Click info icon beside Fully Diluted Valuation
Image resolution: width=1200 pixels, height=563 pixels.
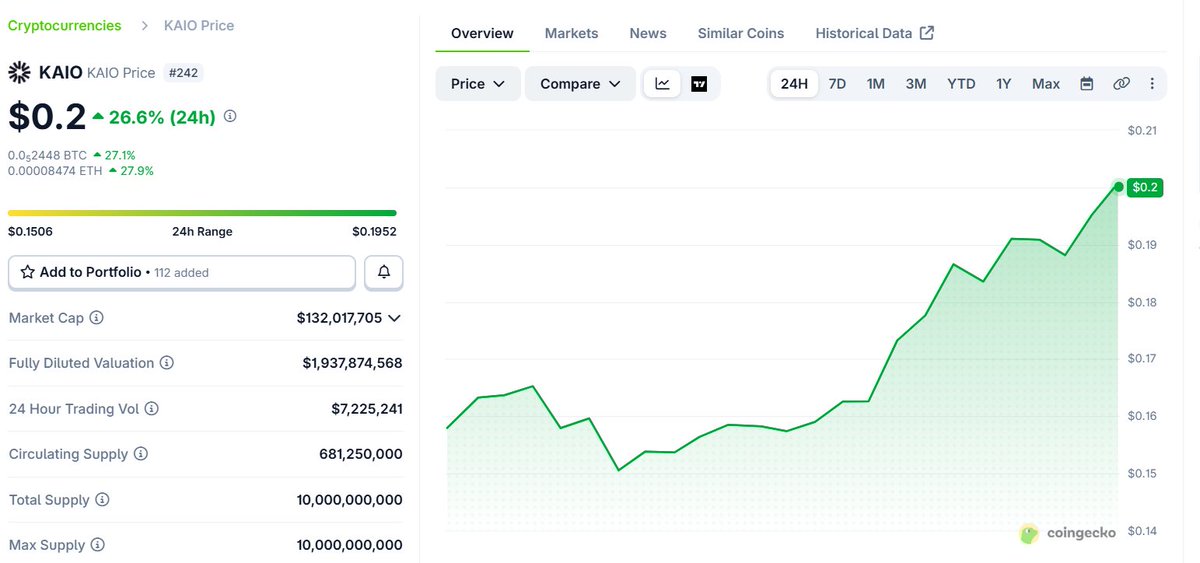pos(167,363)
